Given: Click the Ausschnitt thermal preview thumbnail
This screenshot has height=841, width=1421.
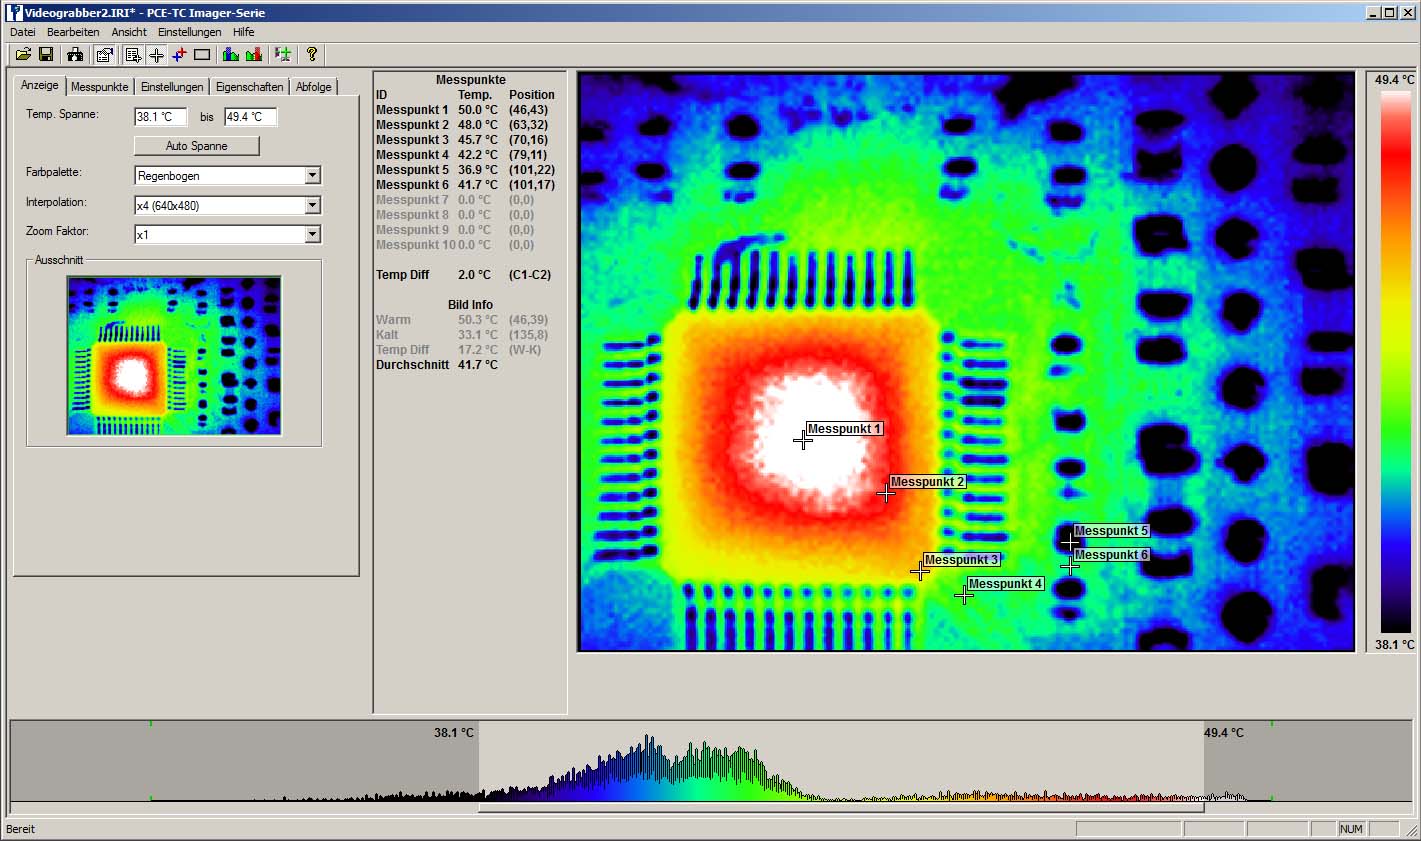Looking at the screenshot, I should [174, 356].
